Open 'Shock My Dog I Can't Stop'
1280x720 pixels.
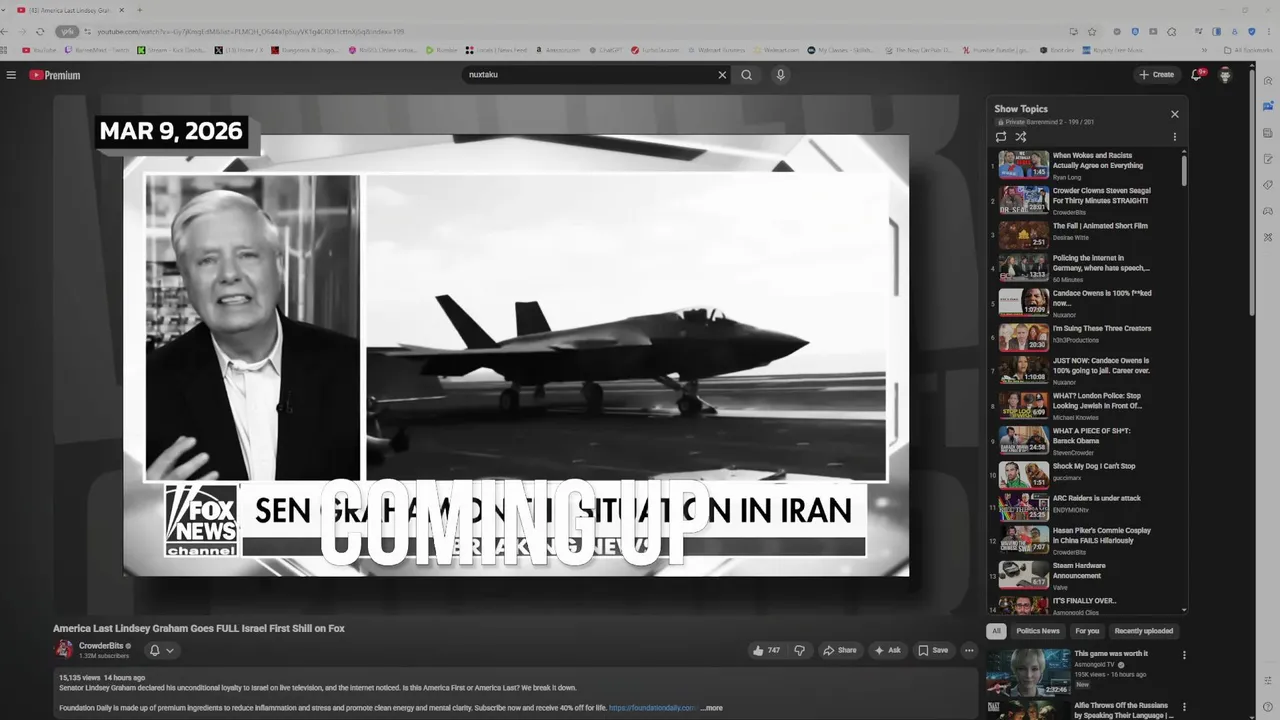(x=1085, y=474)
